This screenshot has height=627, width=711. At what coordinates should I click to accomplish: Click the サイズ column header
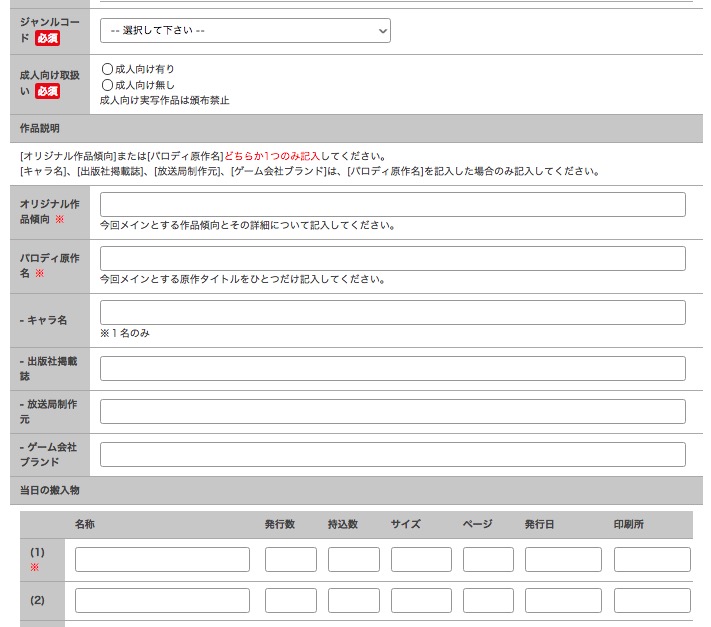point(406,524)
